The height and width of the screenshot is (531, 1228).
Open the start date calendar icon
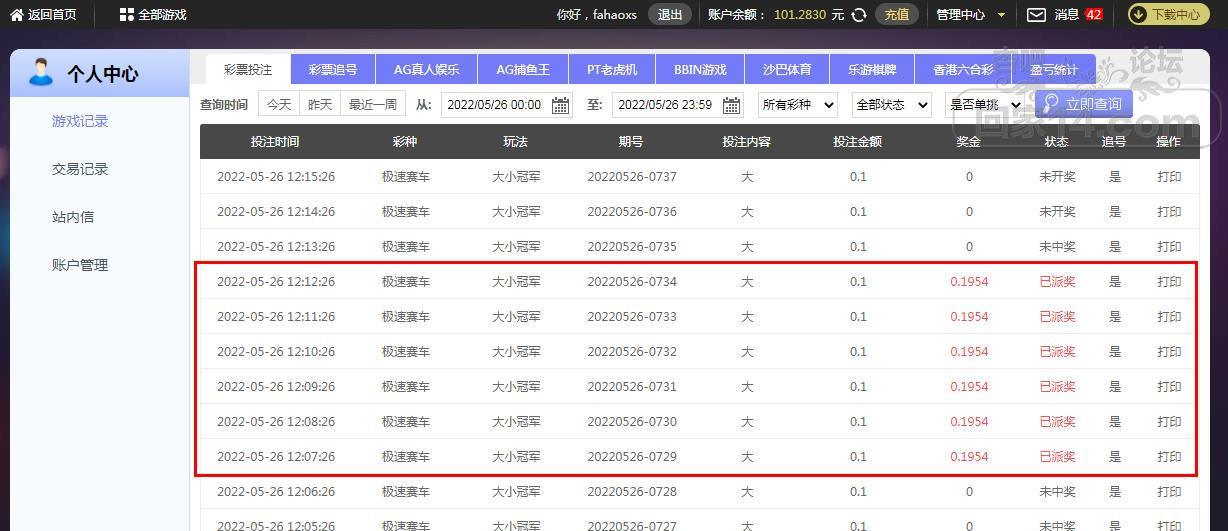pyautogui.click(x=561, y=105)
